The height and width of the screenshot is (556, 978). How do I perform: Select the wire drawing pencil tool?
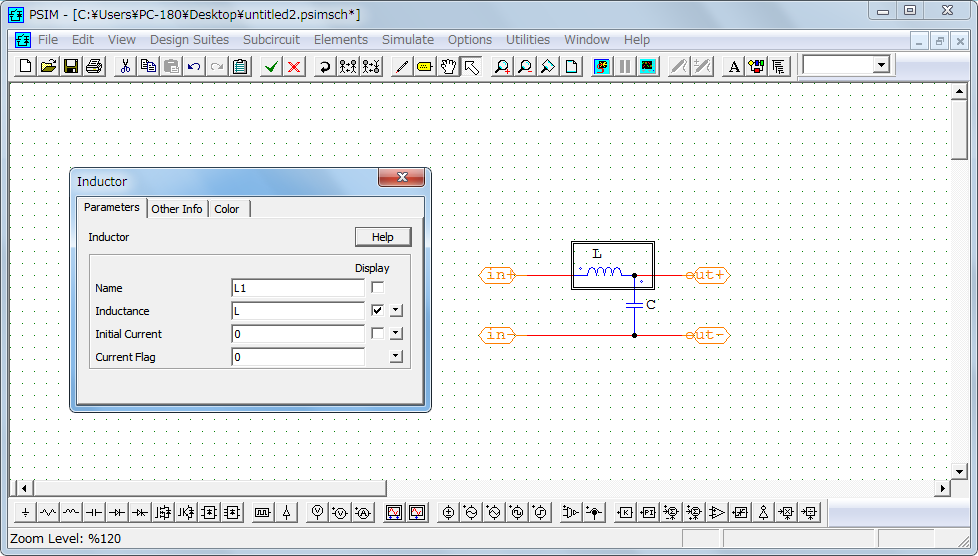click(x=402, y=66)
